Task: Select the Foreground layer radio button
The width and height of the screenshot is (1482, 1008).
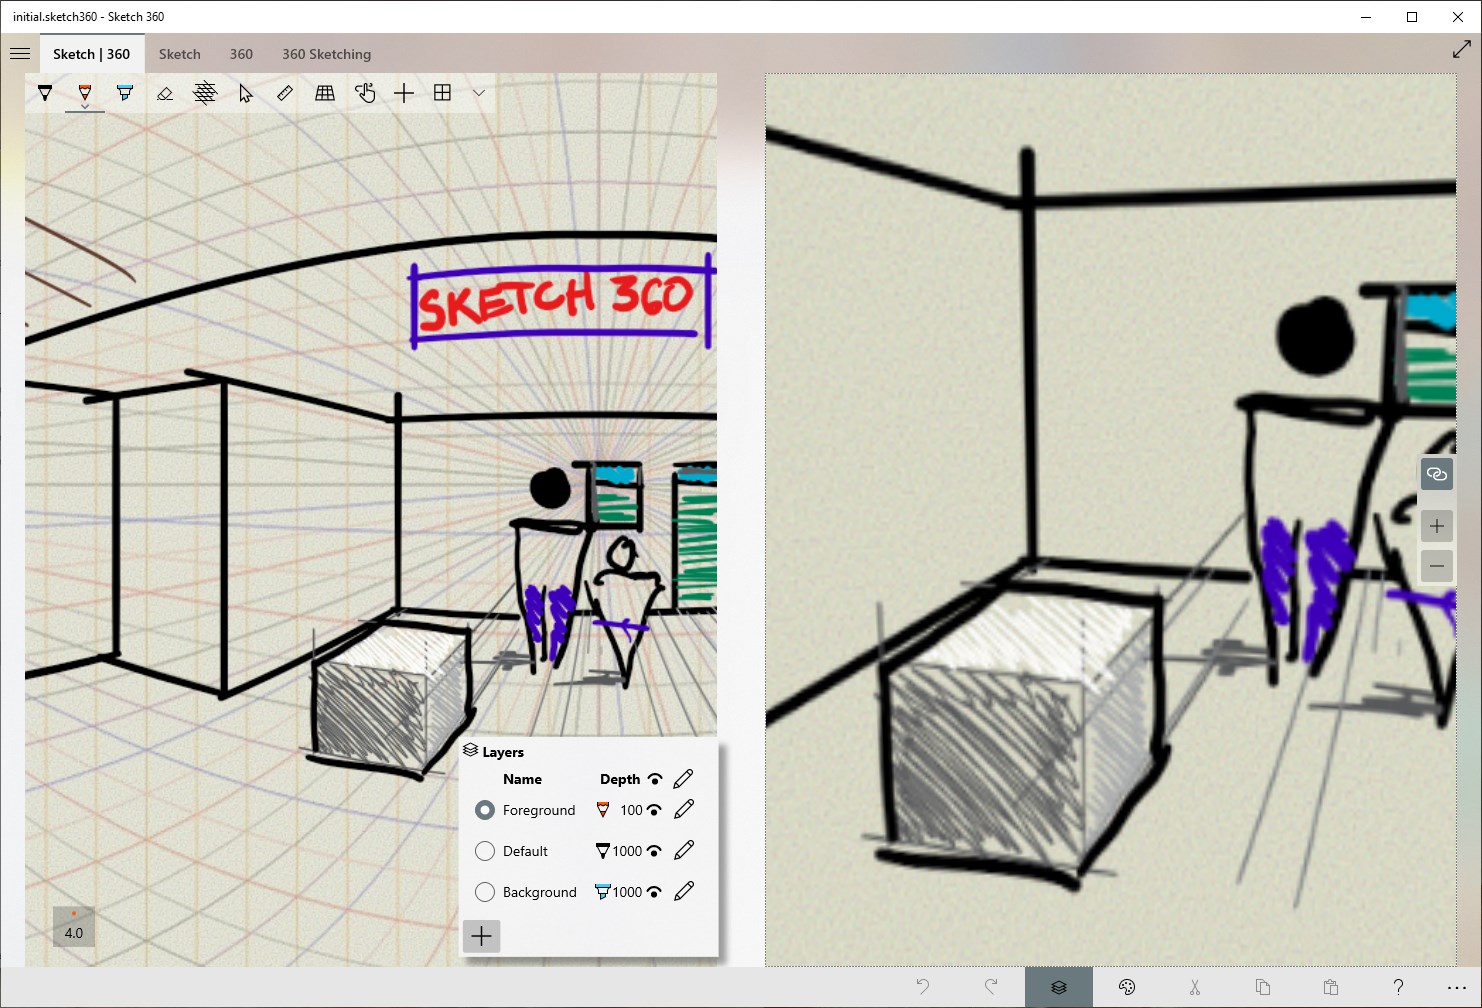Action: tap(485, 810)
